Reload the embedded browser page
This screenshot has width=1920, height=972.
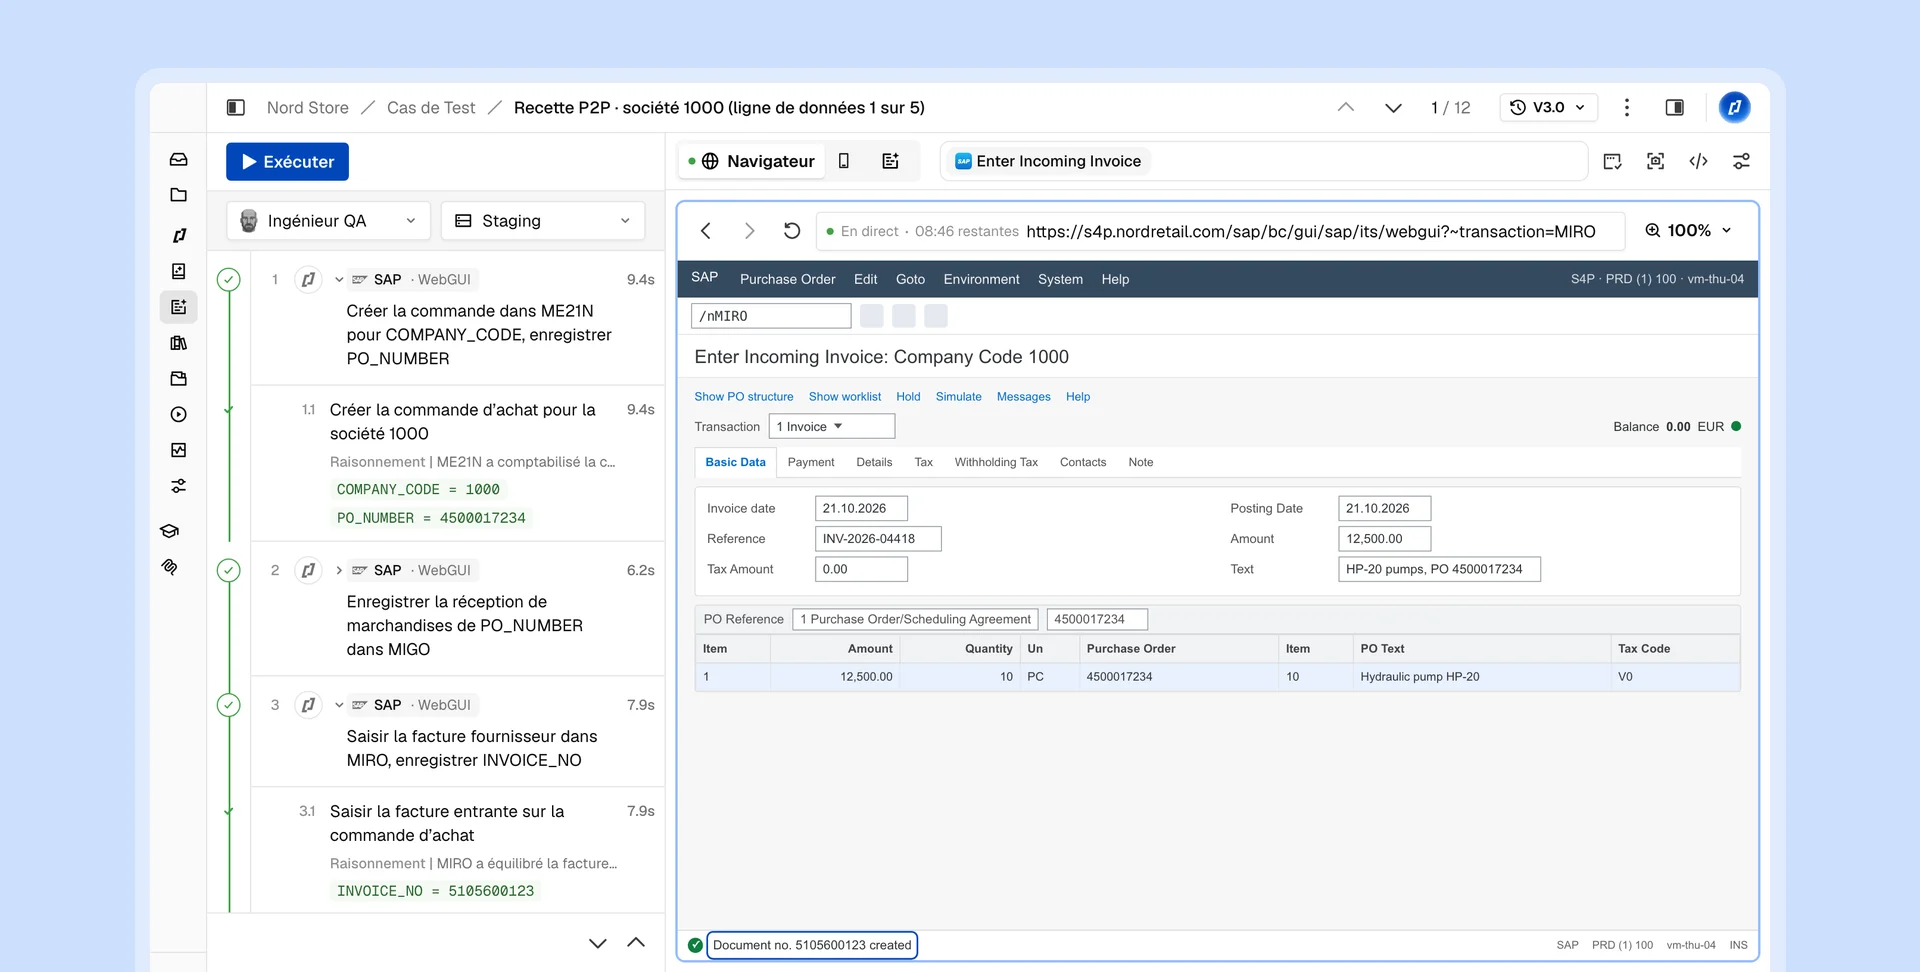(x=791, y=231)
